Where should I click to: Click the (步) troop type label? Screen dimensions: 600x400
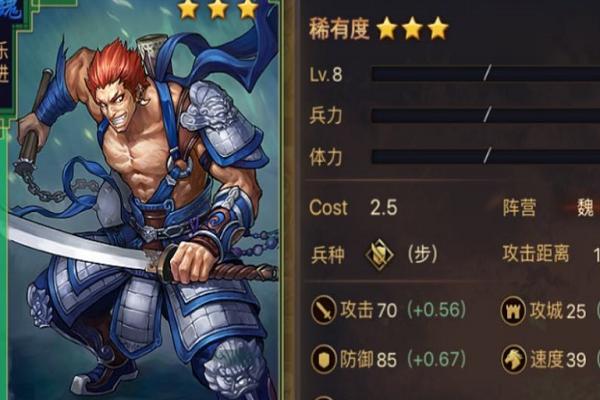(x=422, y=254)
